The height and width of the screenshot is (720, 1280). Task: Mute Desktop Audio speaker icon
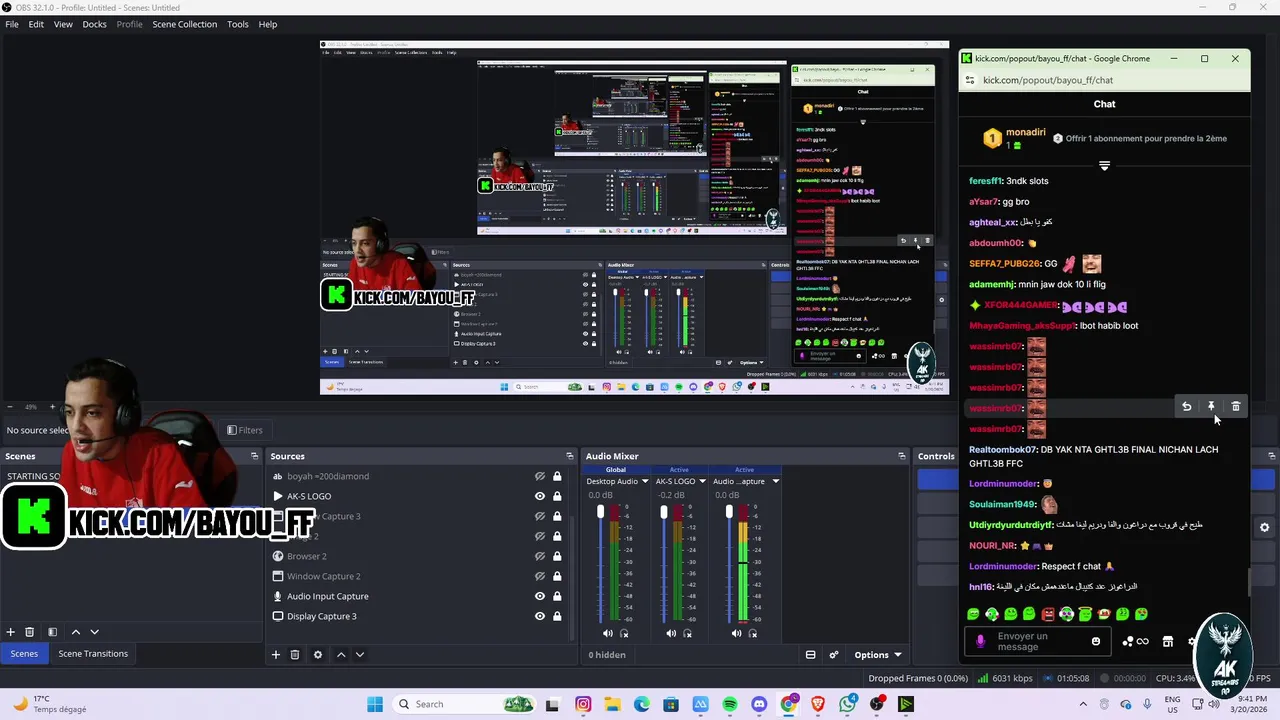[x=607, y=633]
